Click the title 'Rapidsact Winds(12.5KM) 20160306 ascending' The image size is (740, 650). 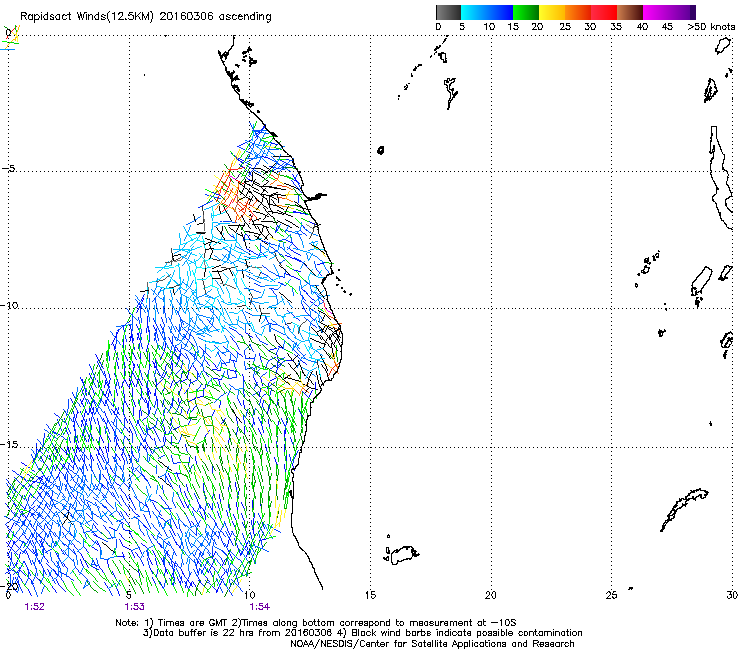[146, 17]
